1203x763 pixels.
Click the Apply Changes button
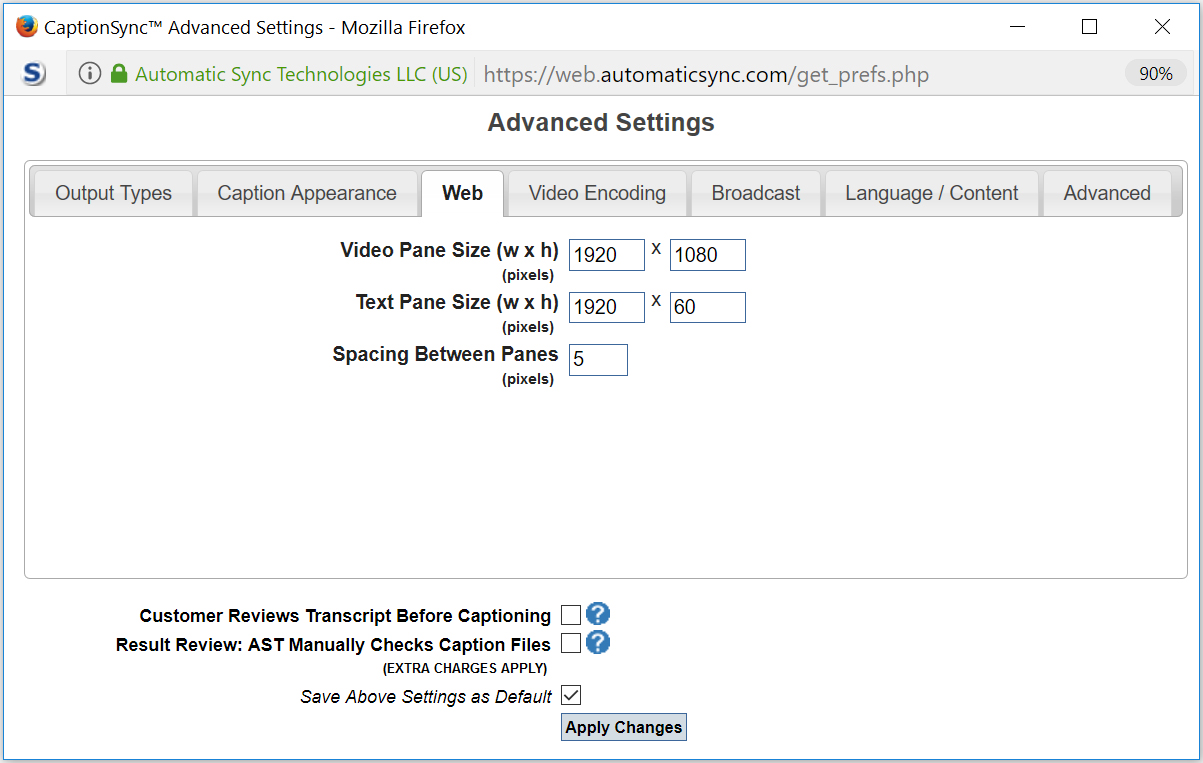coord(623,727)
